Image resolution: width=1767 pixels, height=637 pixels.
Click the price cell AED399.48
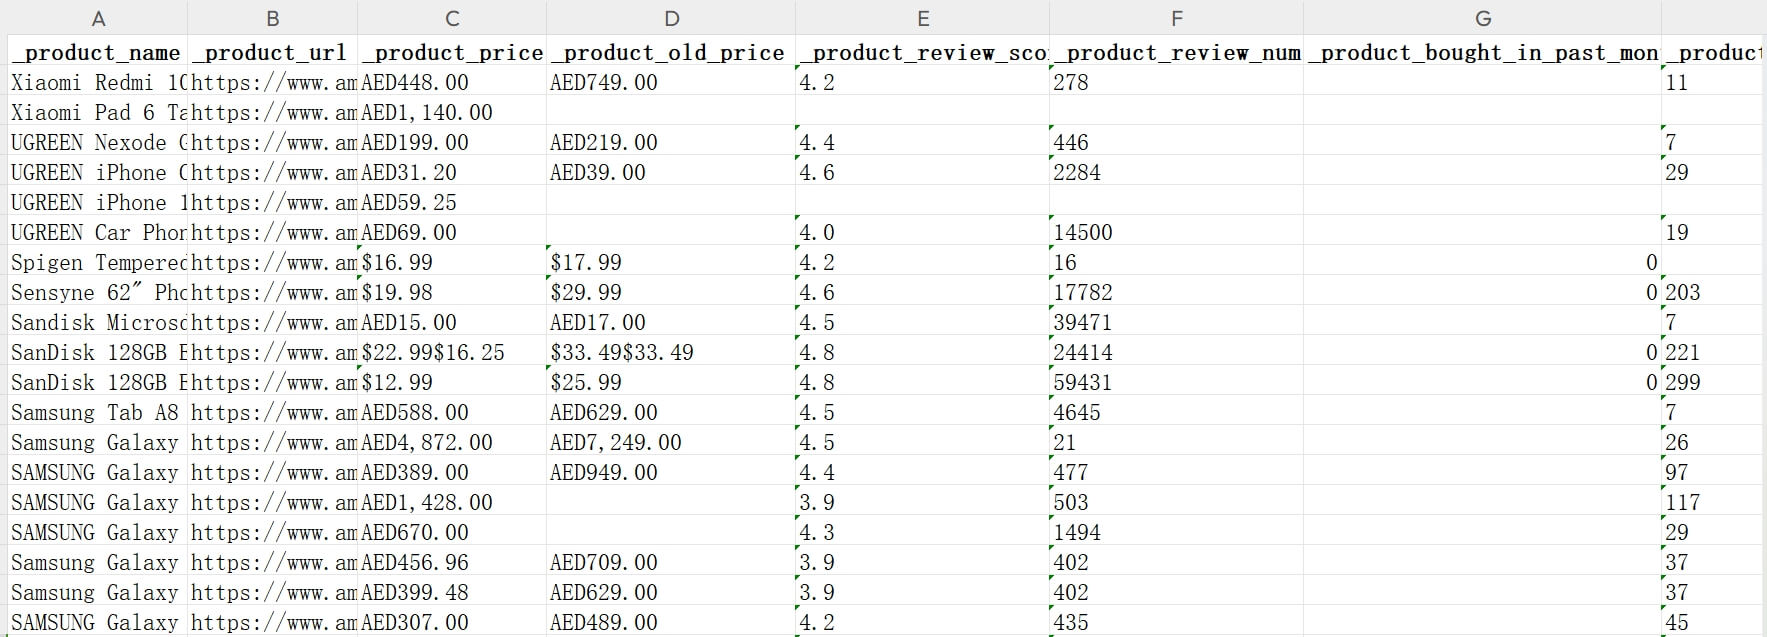(452, 592)
